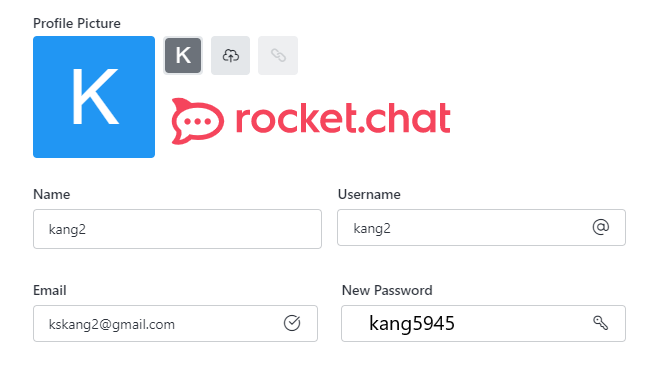Viewport: 663px width, 369px height.
Task: Click the chain link avatar URL icon
Action: click(278, 55)
